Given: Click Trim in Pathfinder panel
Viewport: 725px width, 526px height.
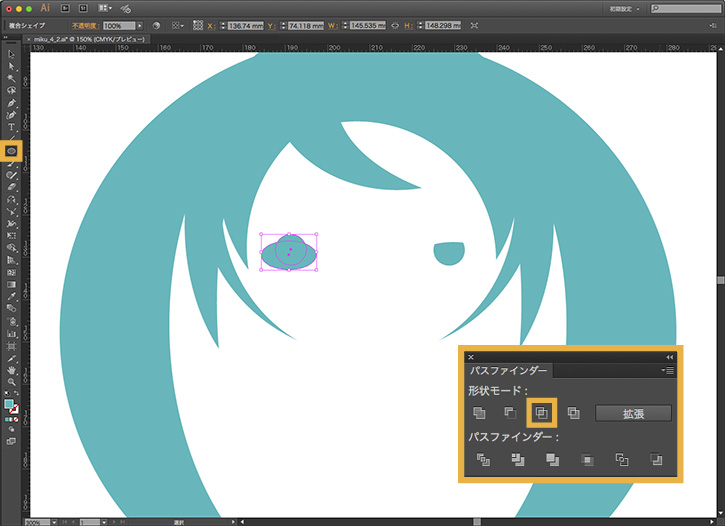Looking at the screenshot, I should pos(518,459).
